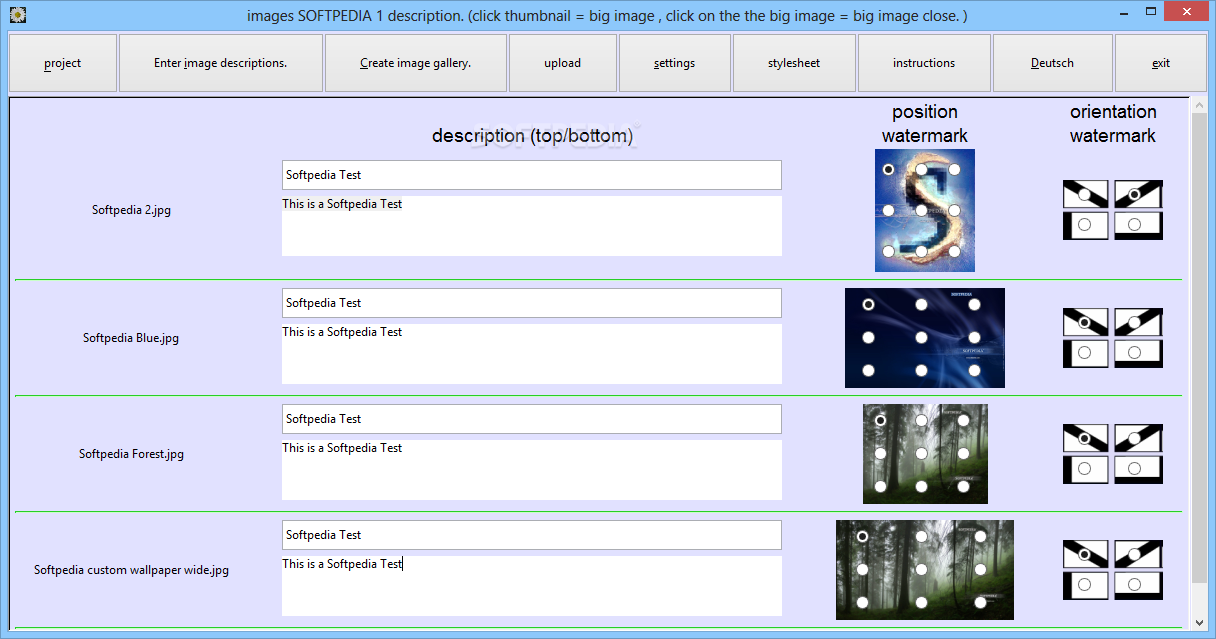Choose ascending diagonal orientation for Softpedia Blue.jpg
The height and width of the screenshot is (639, 1216).
pyautogui.click(x=1134, y=323)
